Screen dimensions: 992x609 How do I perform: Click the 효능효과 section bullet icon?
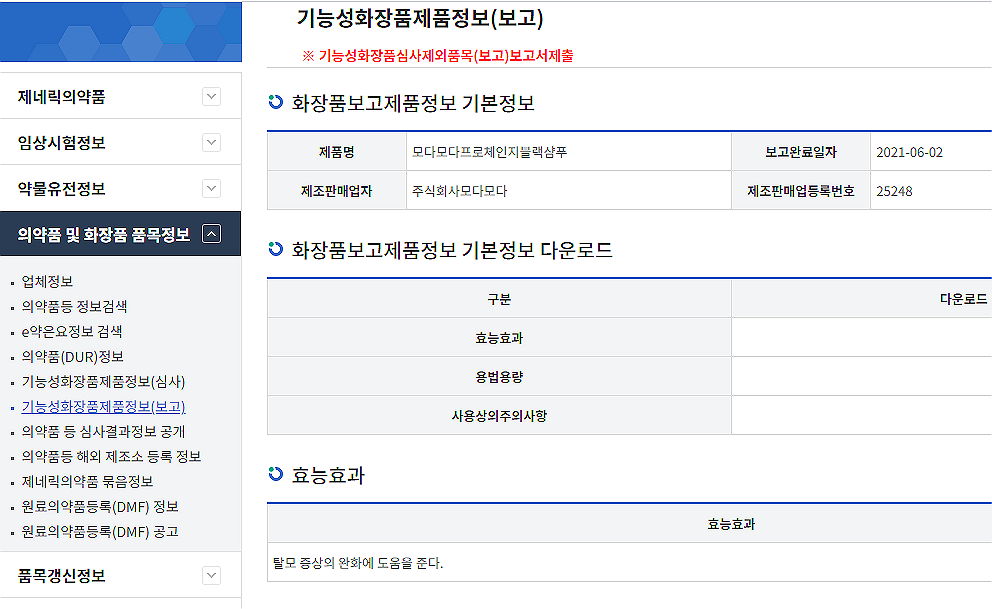tap(276, 474)
